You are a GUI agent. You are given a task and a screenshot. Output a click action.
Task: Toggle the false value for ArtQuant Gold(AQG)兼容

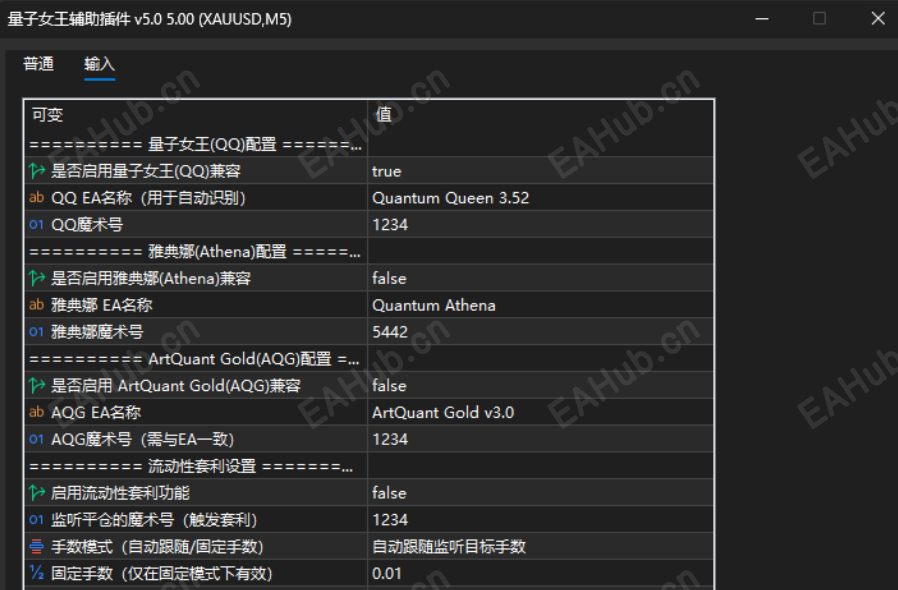pyautogui.click(x=540, y=386)
